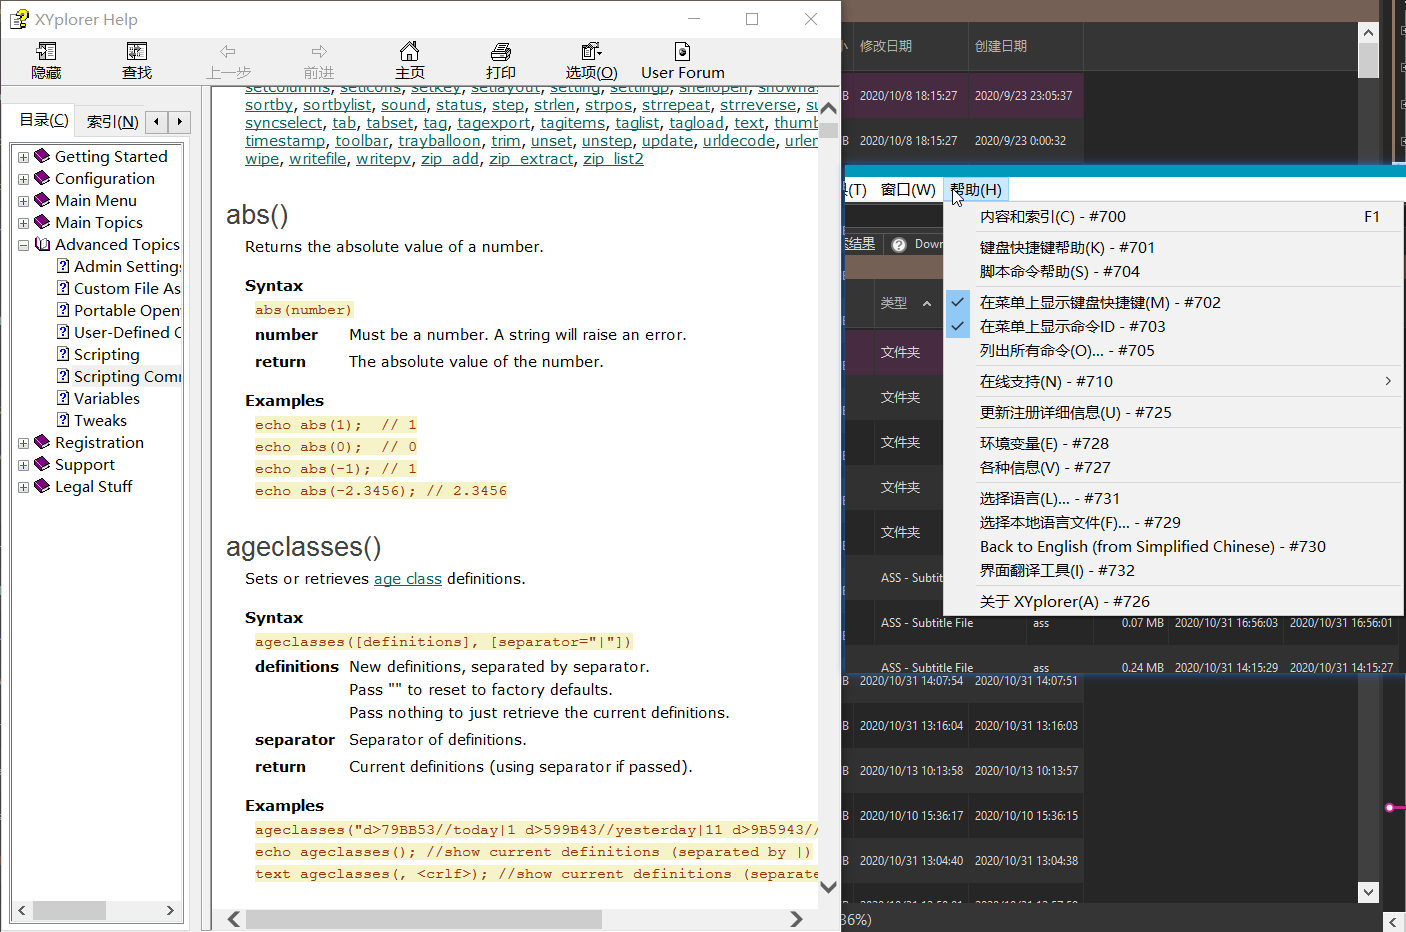Open the Options (选项) toolbar icon
The height and width of the screenshot is (932, 1406).
point(592,52)
